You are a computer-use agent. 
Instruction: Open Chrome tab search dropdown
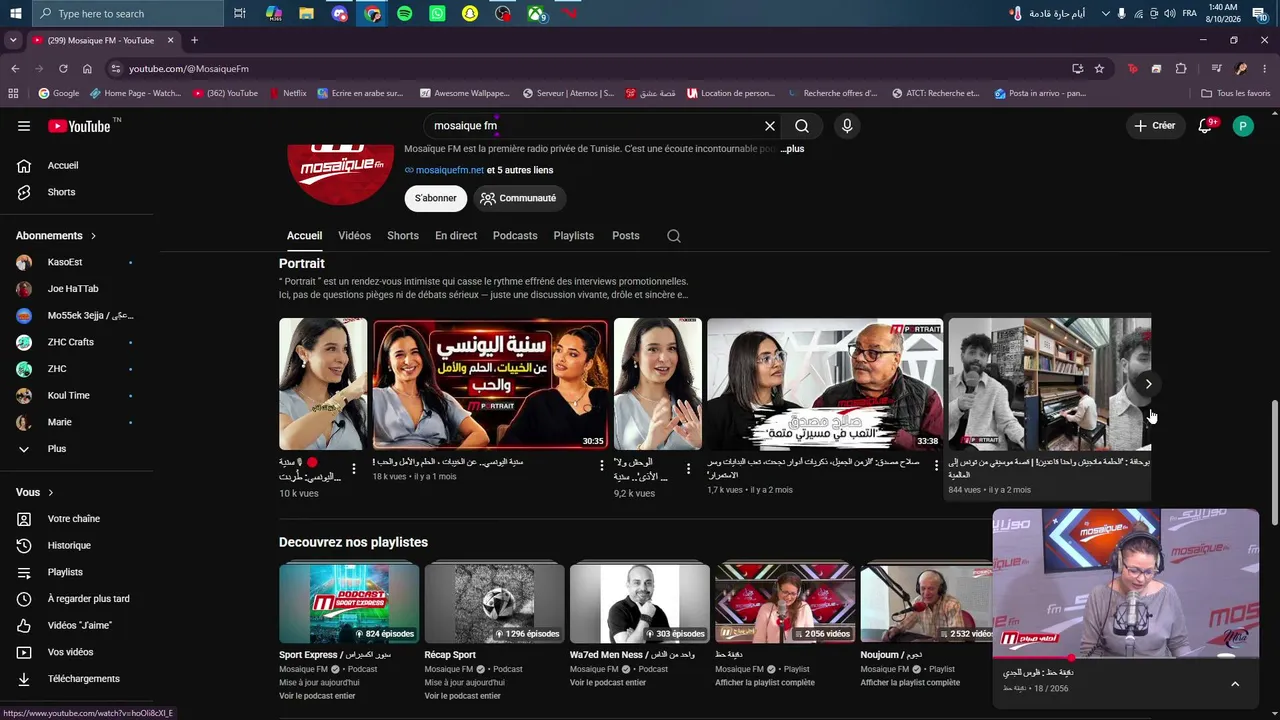pyautogui.click(x=13, y=40)
